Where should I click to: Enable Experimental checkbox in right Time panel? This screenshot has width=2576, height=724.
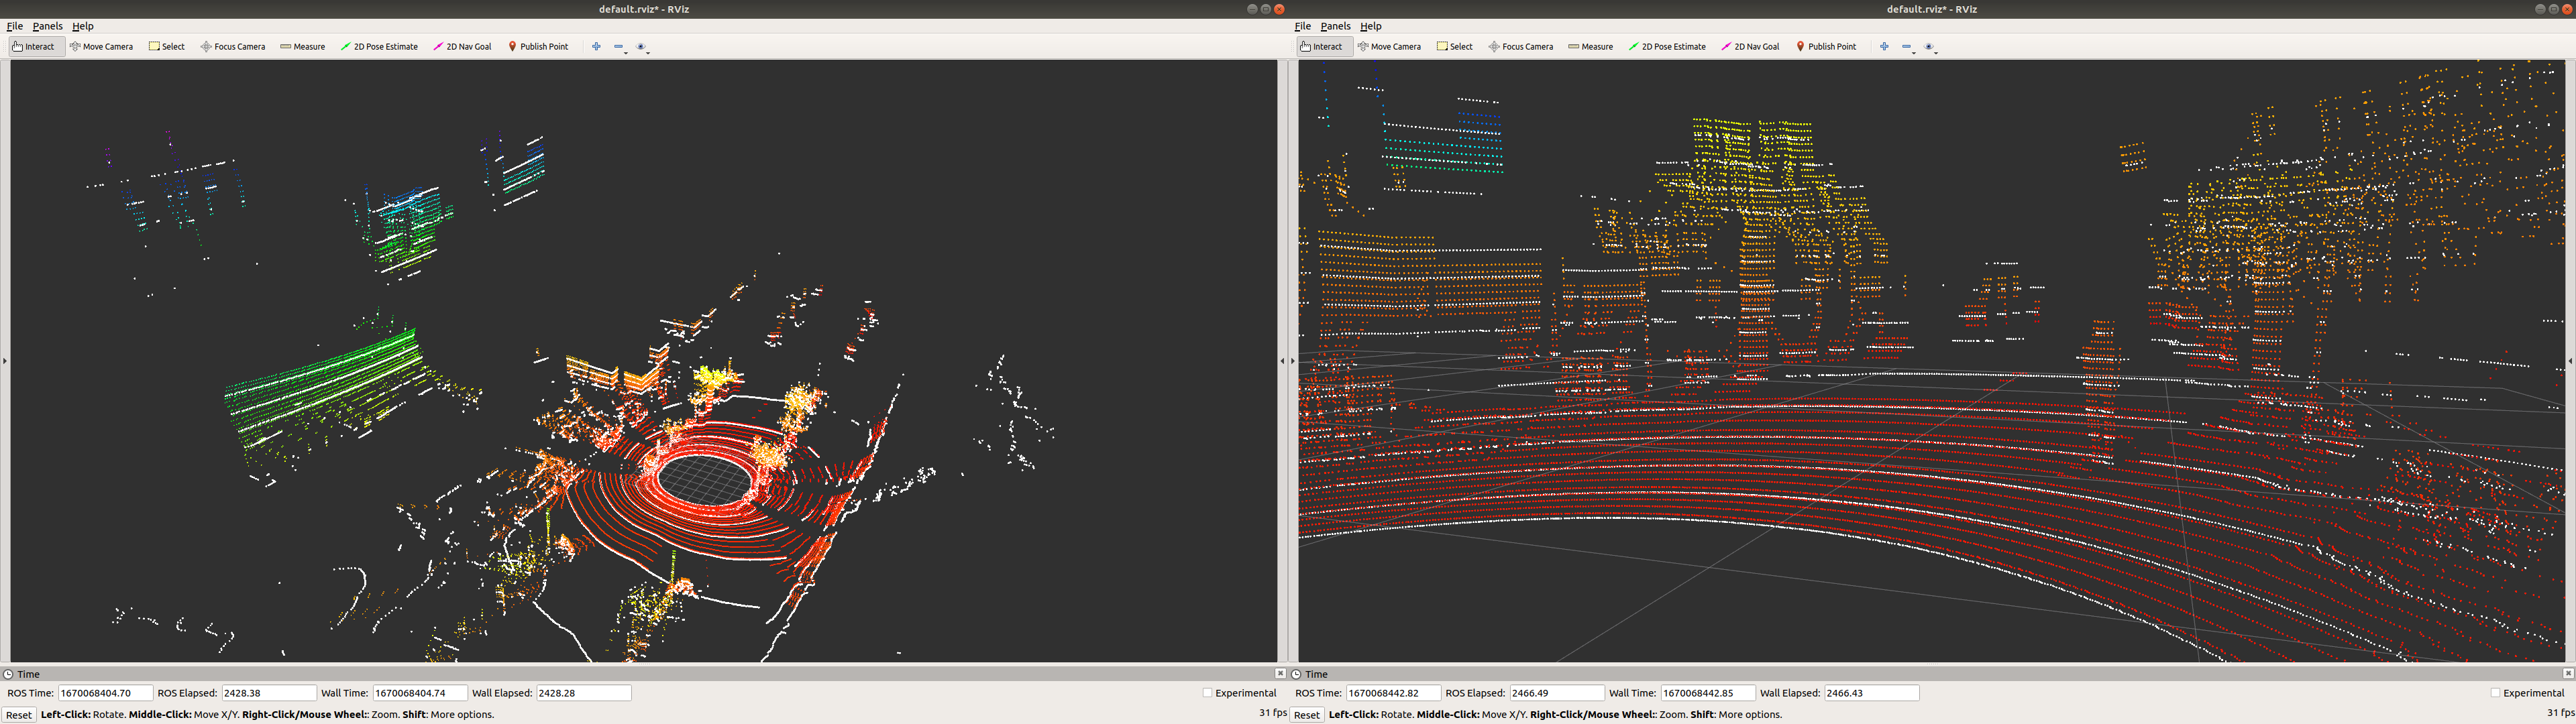pos(2495,692)
